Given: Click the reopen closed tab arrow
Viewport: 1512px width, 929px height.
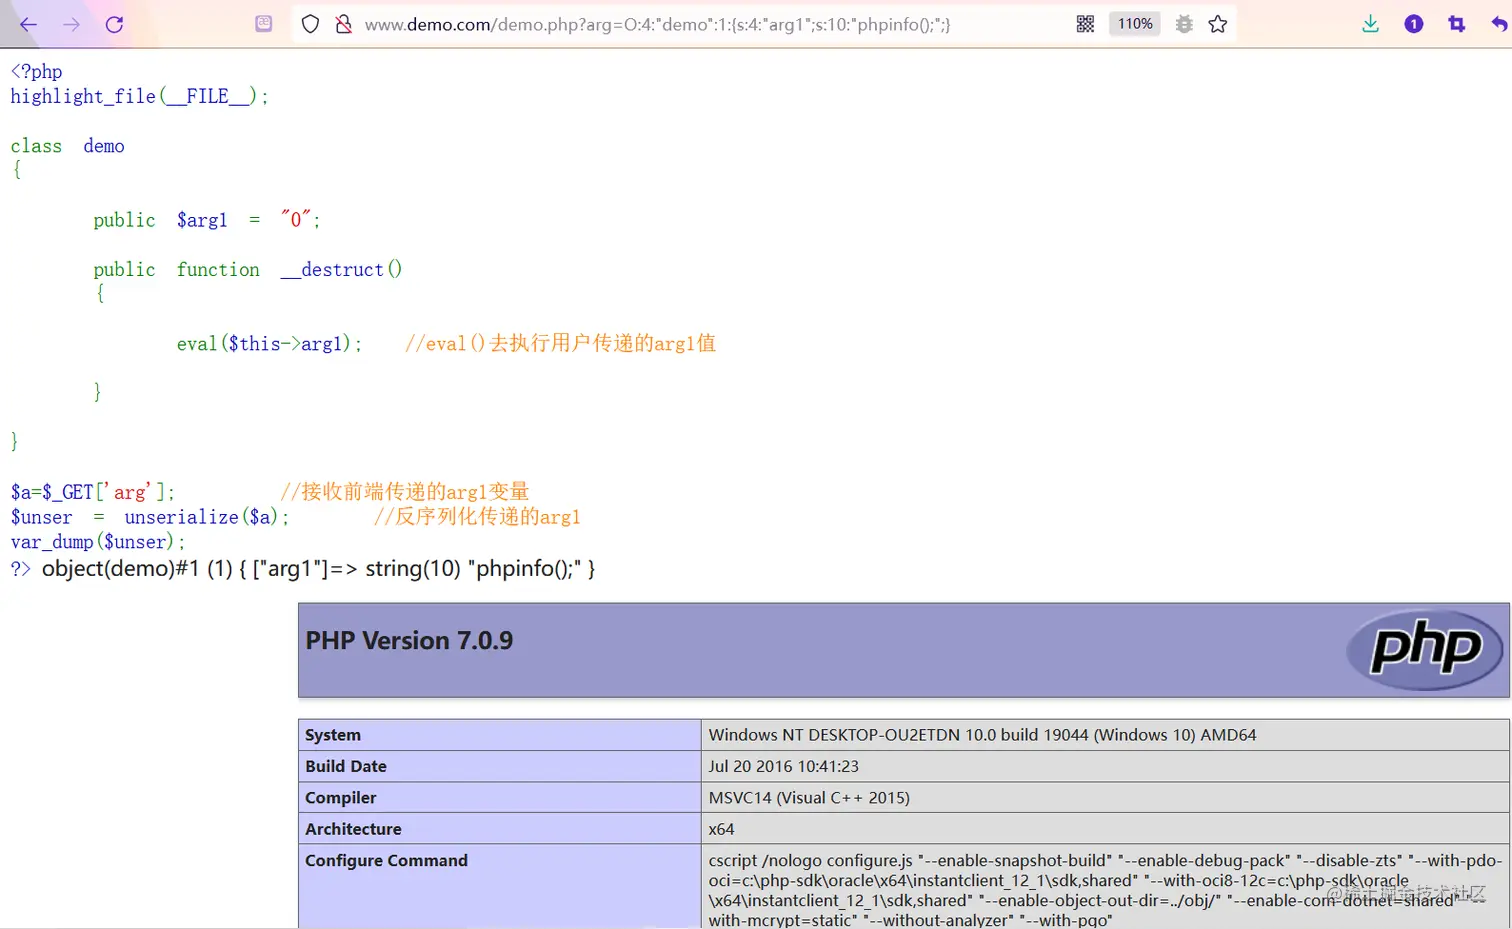Looking at the screenshot, I should [x=1499, y=24].
